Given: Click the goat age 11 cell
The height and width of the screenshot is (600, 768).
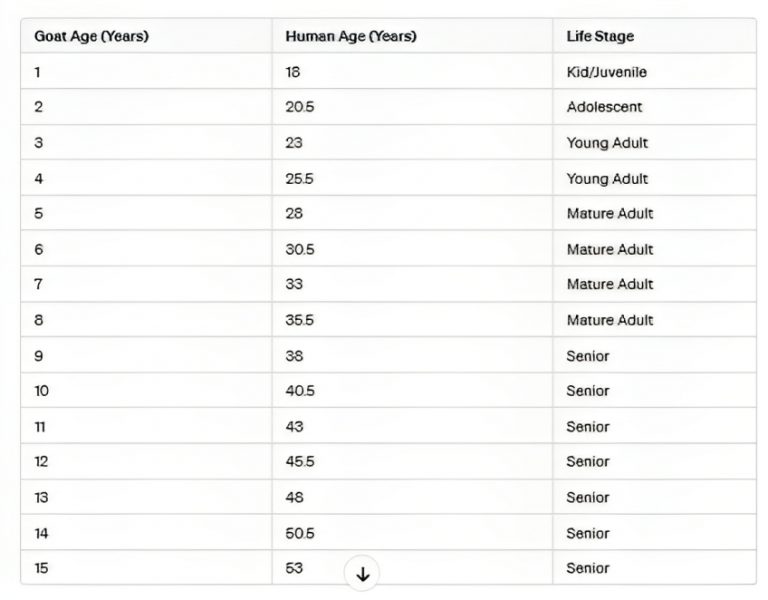Looking at the screenshot, I should click(x=146, y=426).
